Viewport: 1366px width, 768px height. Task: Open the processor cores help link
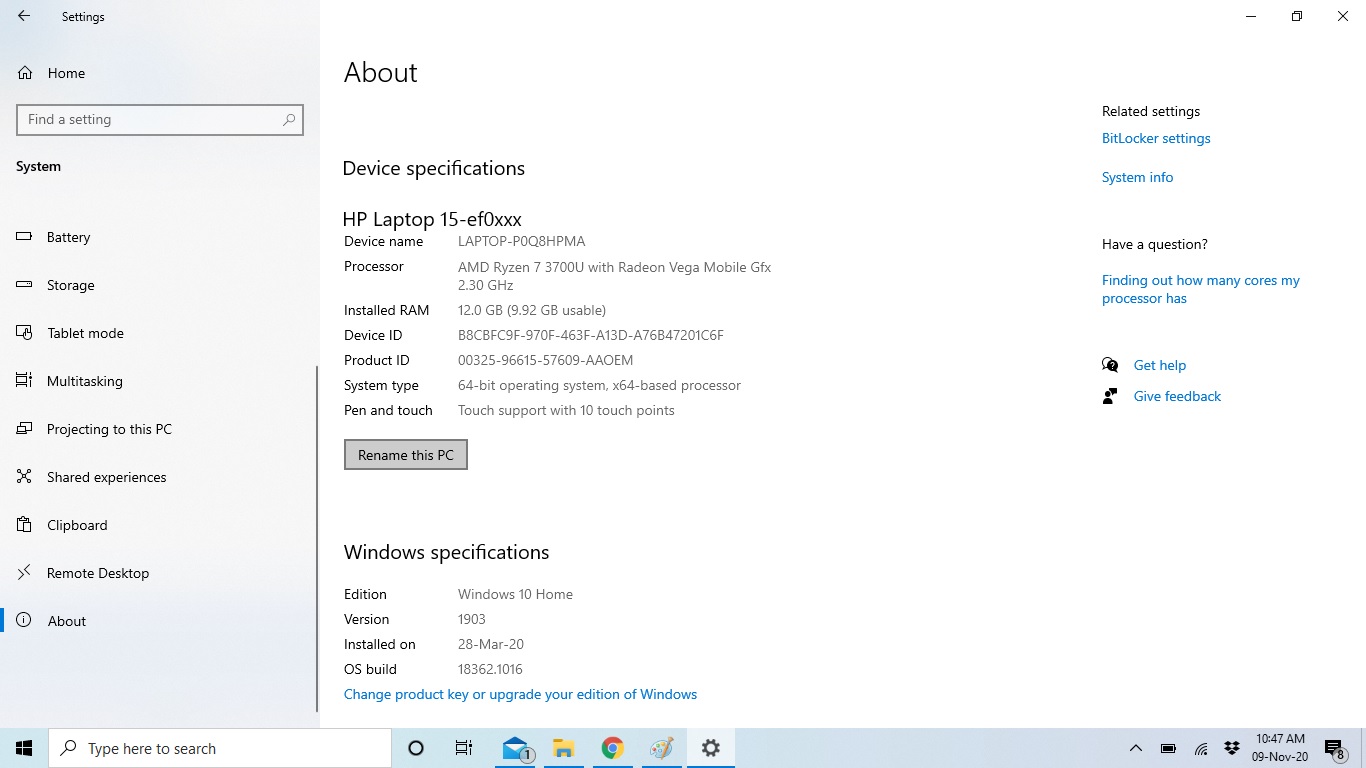pos(1201,289)
